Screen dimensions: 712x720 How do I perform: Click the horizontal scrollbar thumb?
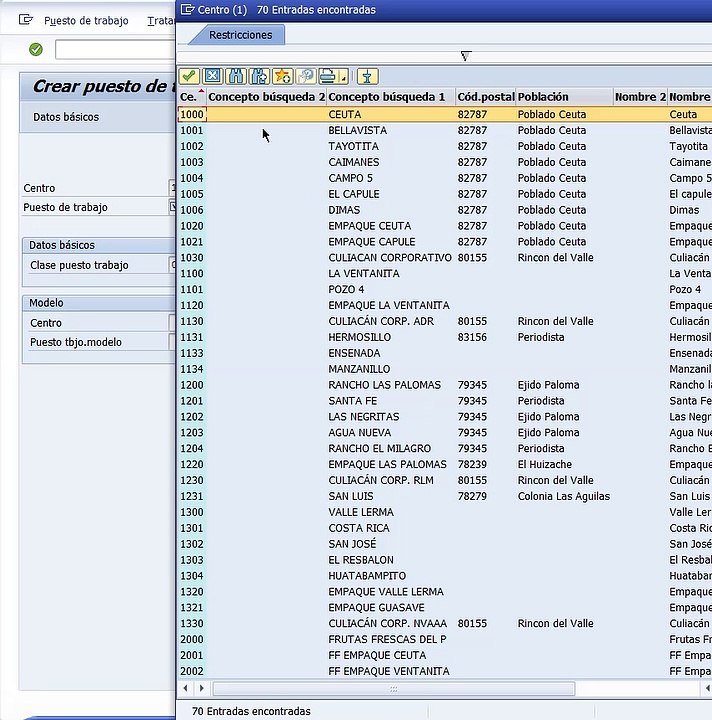[393, 689]
